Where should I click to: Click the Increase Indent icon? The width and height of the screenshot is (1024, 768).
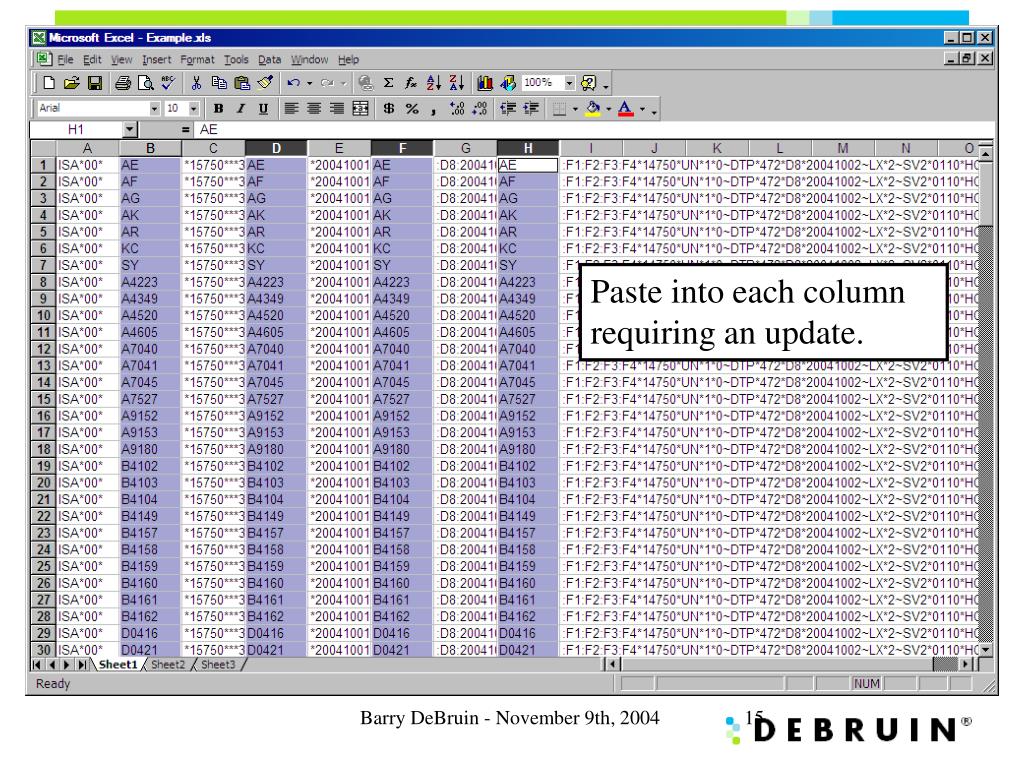point(530,108)
